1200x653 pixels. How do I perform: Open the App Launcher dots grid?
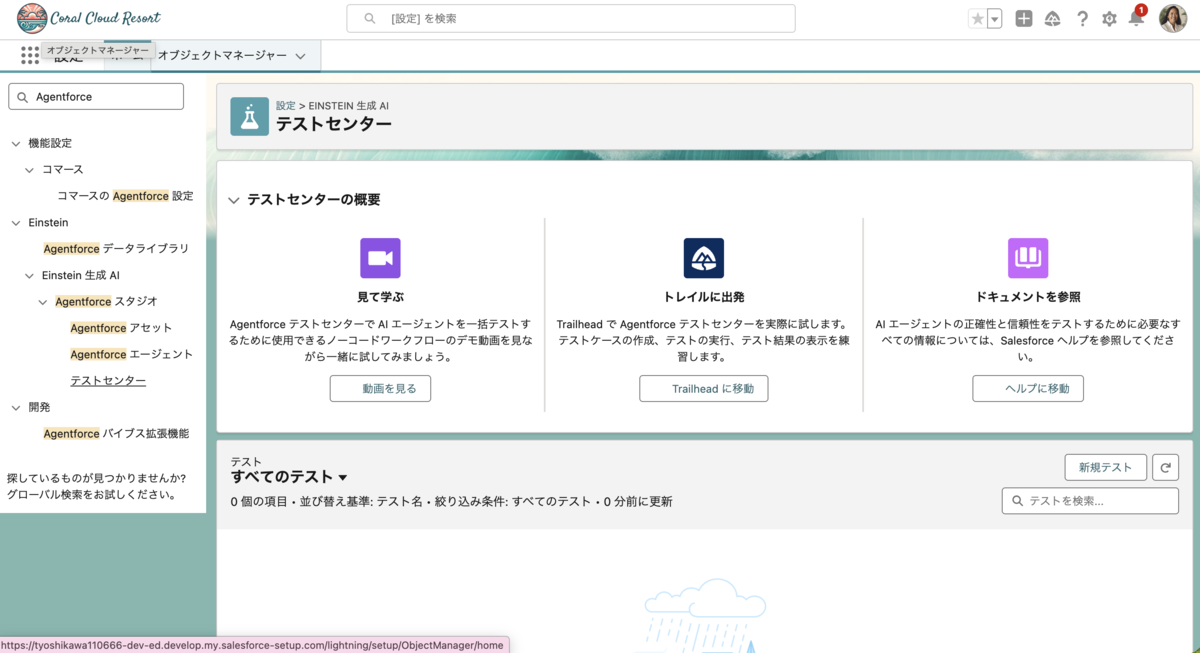30,56
